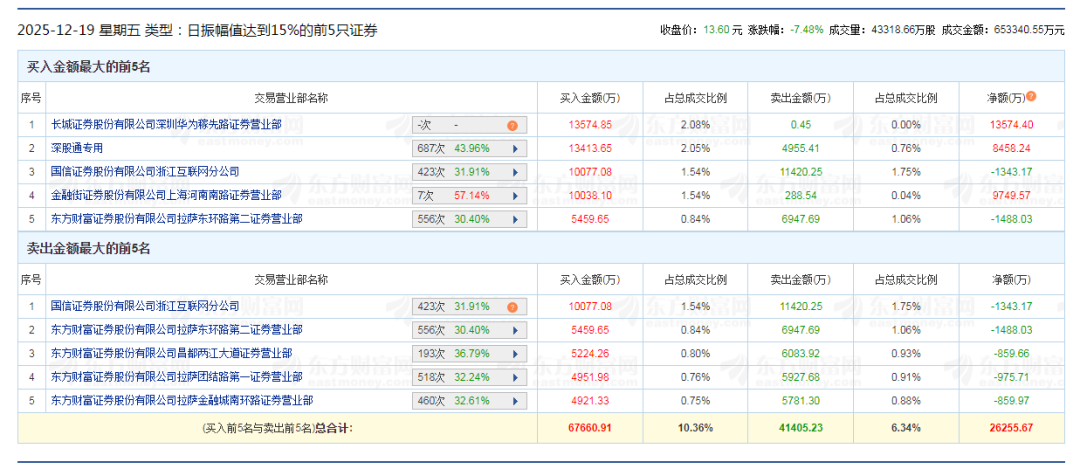The width and height of the screenshot is (1080, 469).
Task: Open 拉萨东环路第二证券营业部 link in buy table
Action: pos(176,218)
